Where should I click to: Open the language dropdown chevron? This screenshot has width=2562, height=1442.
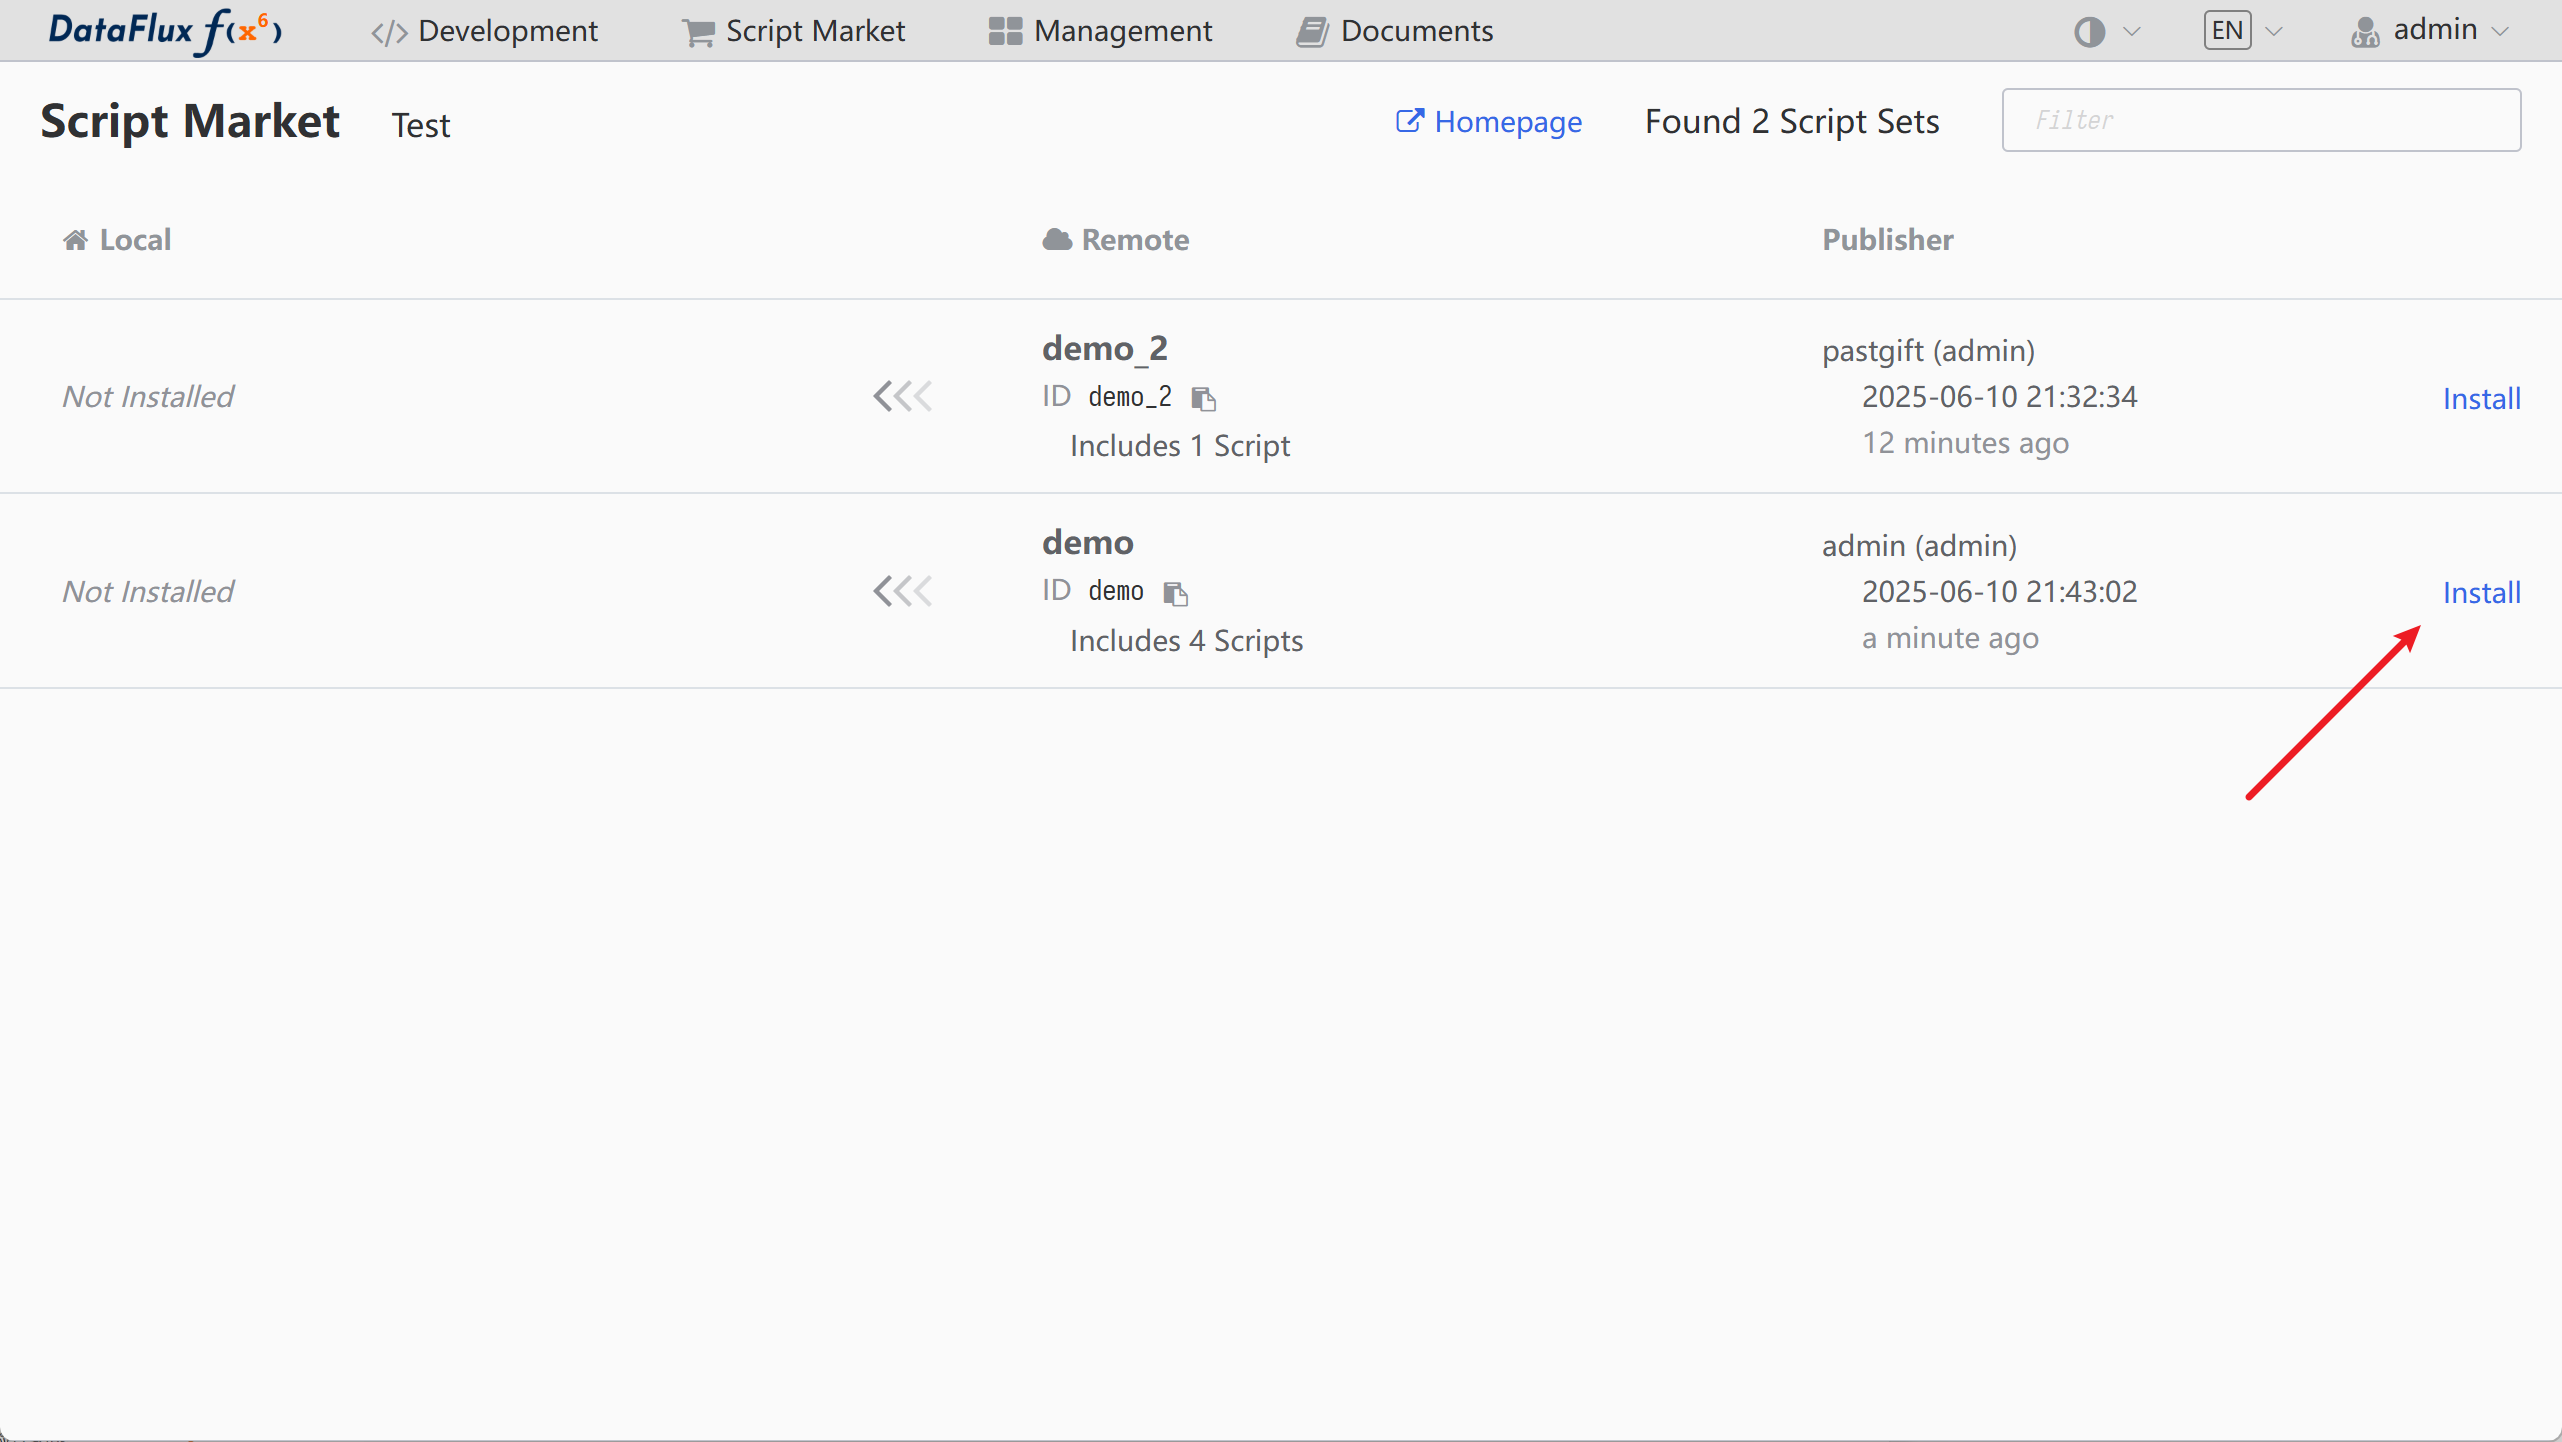(x=2274, y=32)
